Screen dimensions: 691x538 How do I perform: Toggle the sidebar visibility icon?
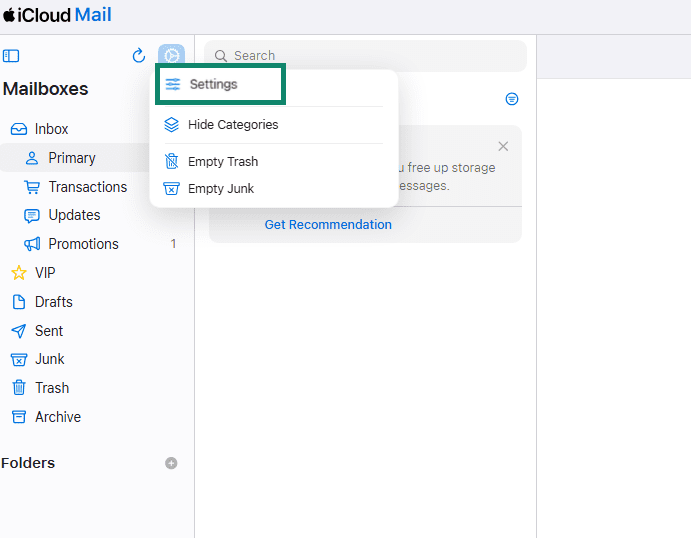tap(11, 56)
